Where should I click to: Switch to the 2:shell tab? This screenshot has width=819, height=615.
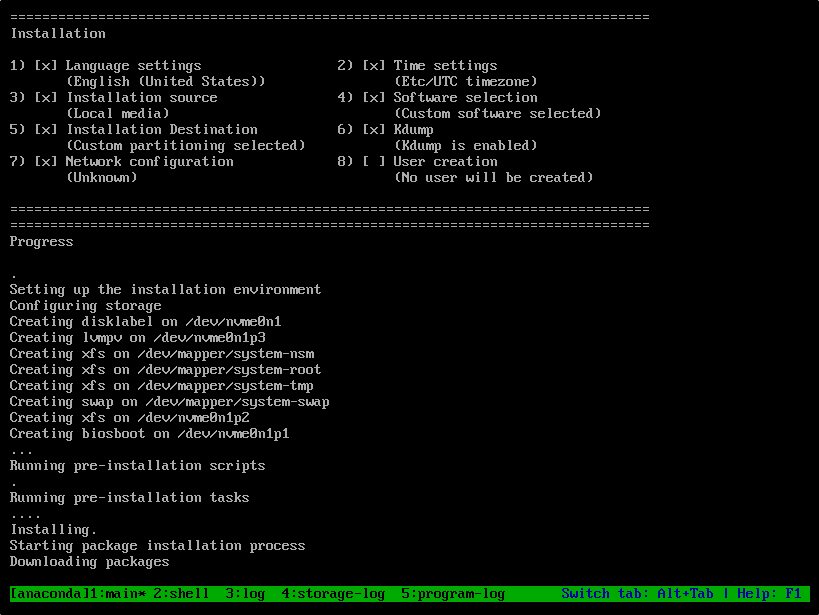coord(181,593)
